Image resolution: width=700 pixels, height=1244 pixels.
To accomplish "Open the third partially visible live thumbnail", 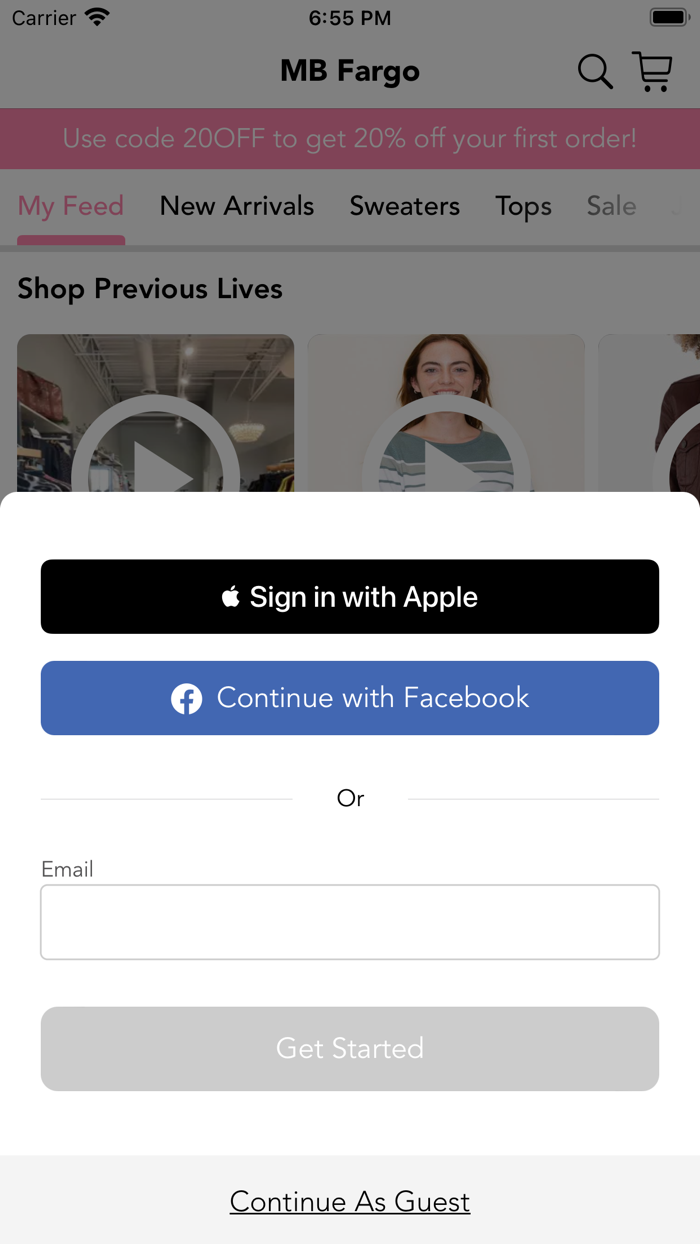I will tap(649, 413).
